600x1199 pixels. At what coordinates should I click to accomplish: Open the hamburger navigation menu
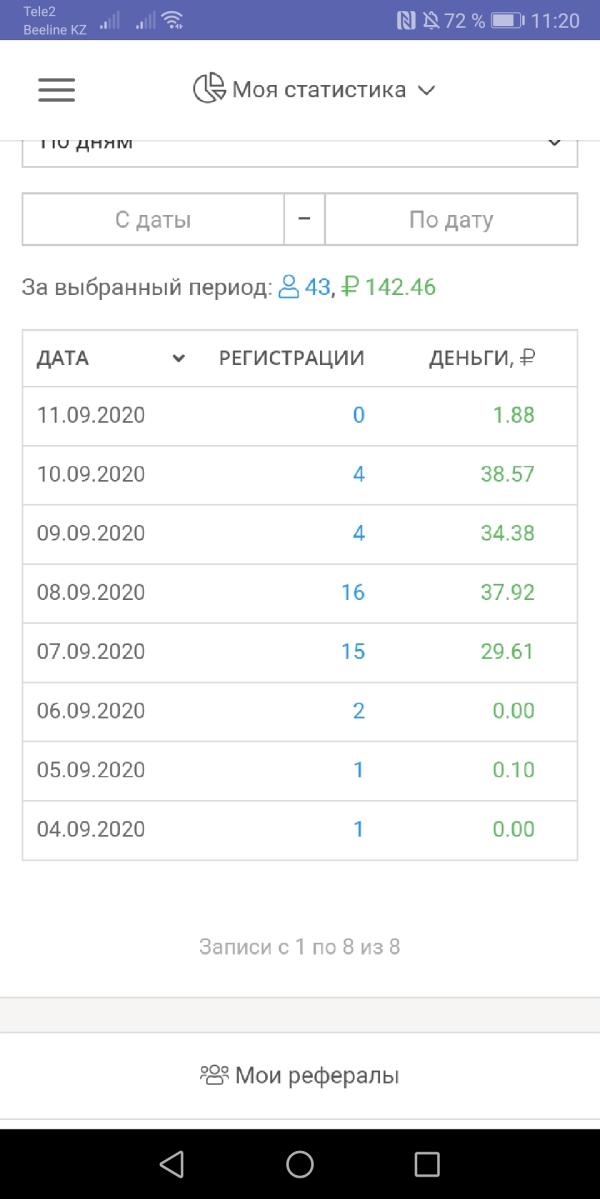pyautogui.click(x=57, y=90)
